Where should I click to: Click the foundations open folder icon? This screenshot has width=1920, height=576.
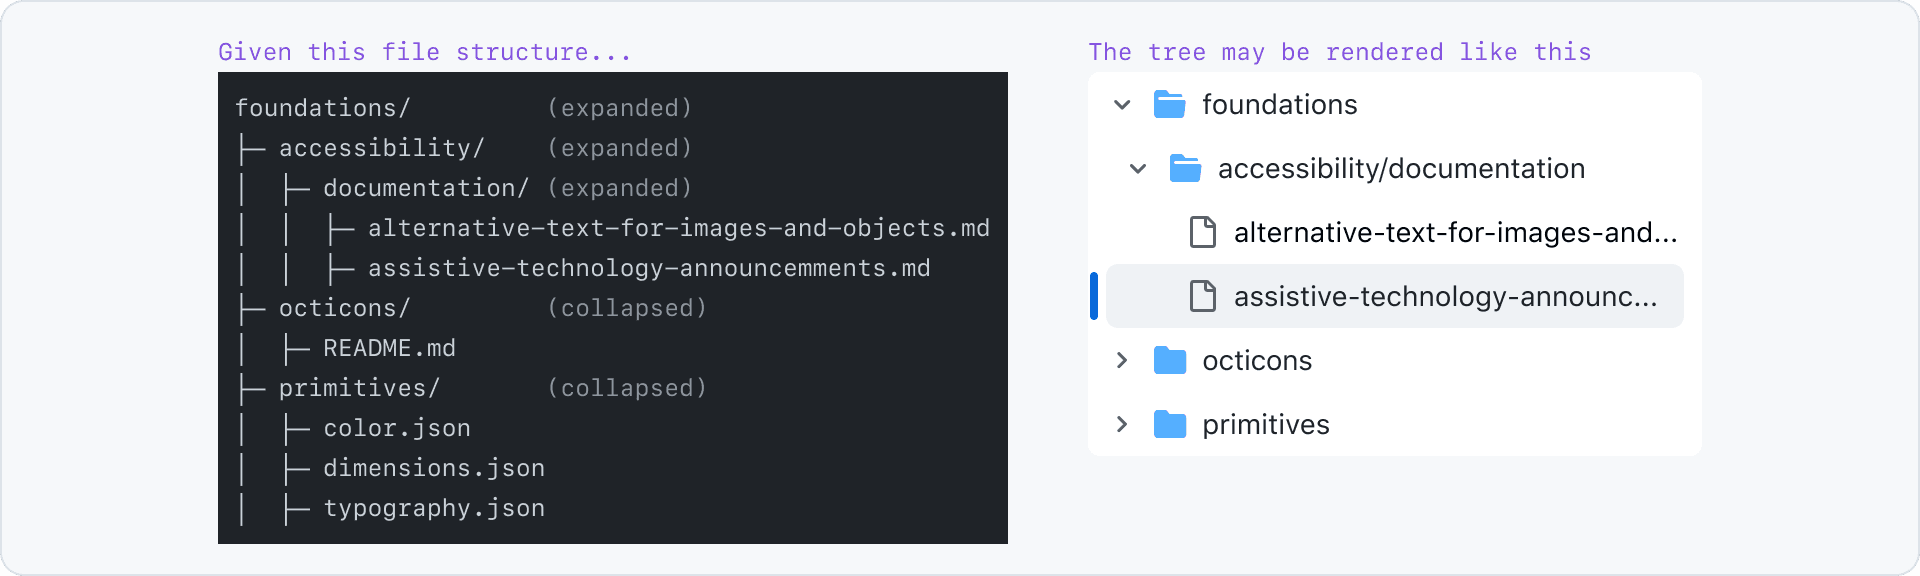coord(1169,104)
